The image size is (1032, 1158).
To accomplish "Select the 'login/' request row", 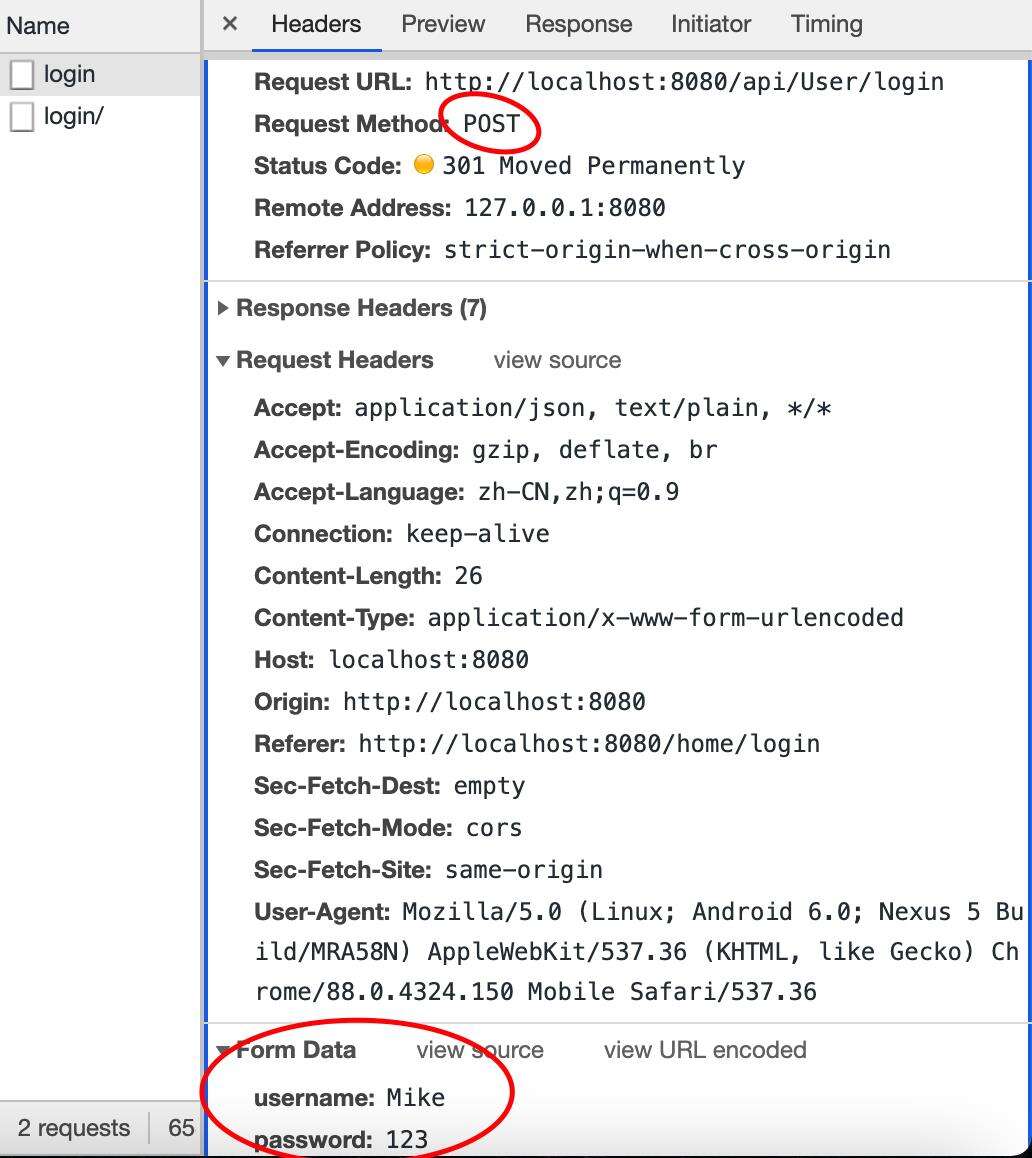I will [100, 117].
